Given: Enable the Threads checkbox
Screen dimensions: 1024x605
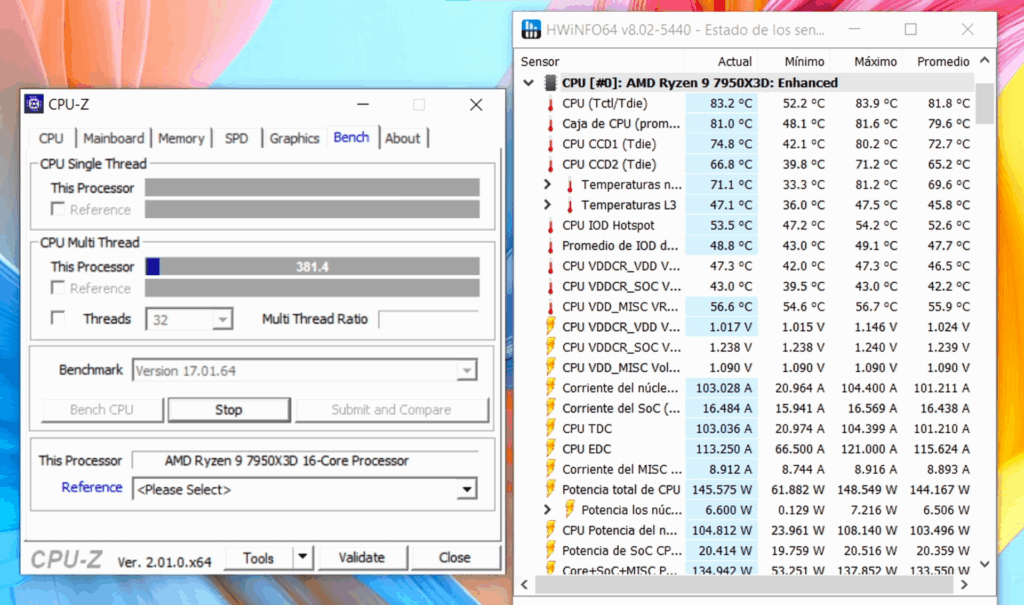Looking at the screenshot, I should (59, 319).
